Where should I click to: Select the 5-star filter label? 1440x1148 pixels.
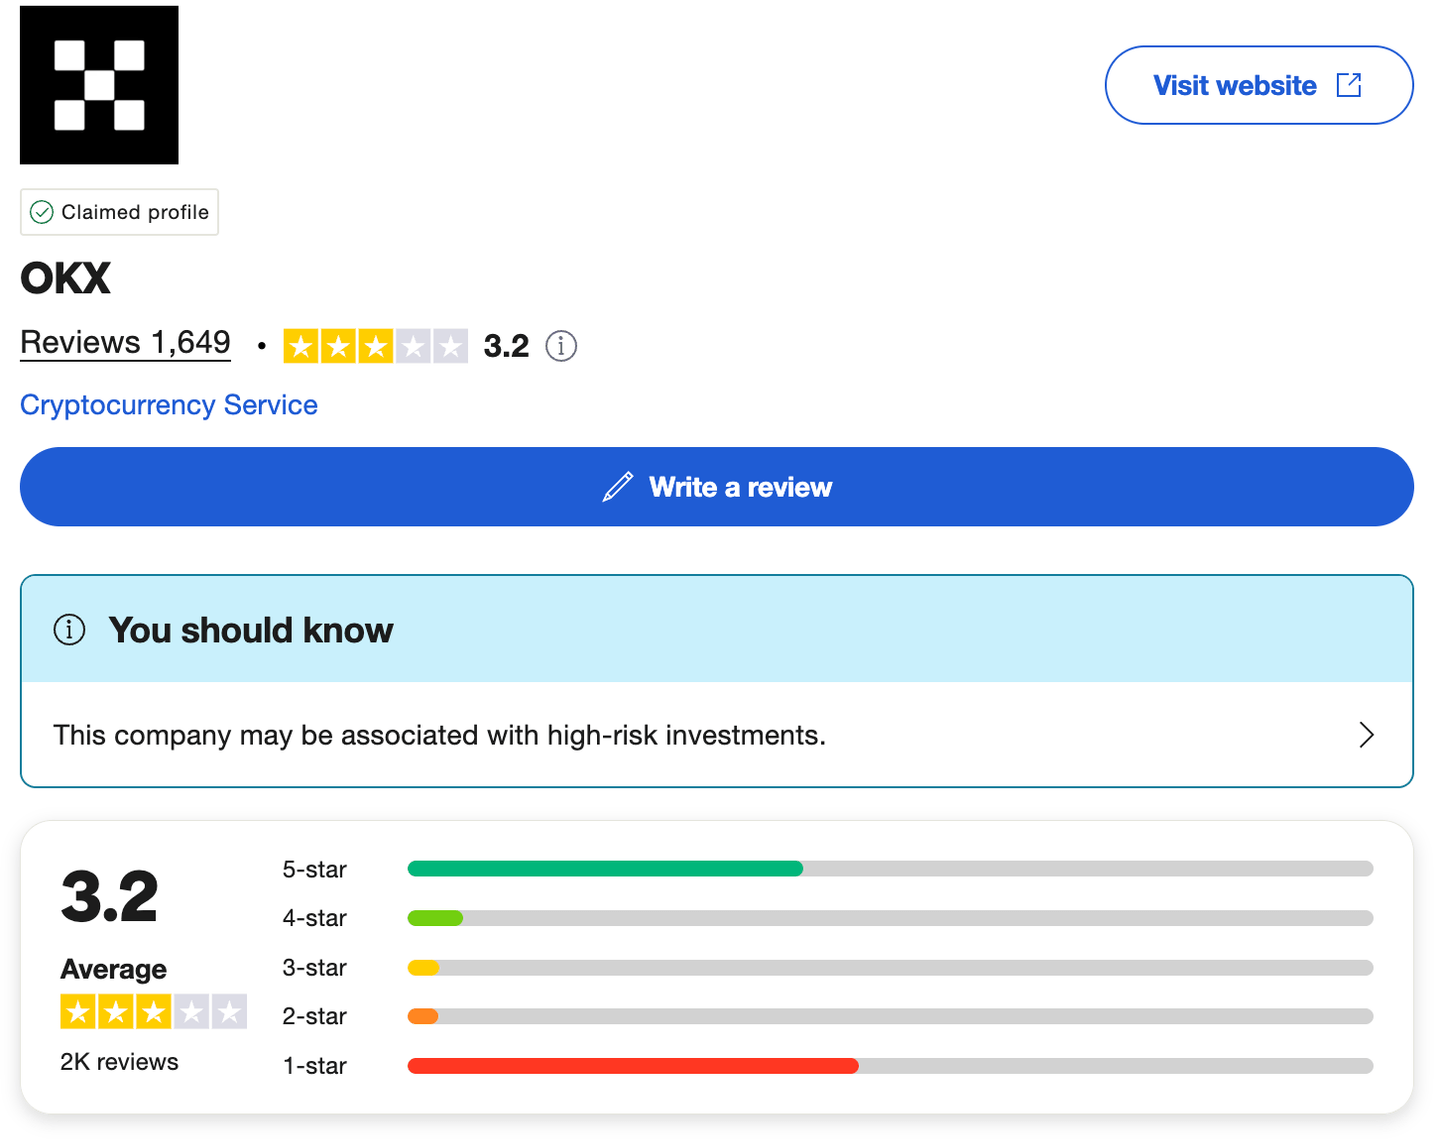[x=314, y=869]
